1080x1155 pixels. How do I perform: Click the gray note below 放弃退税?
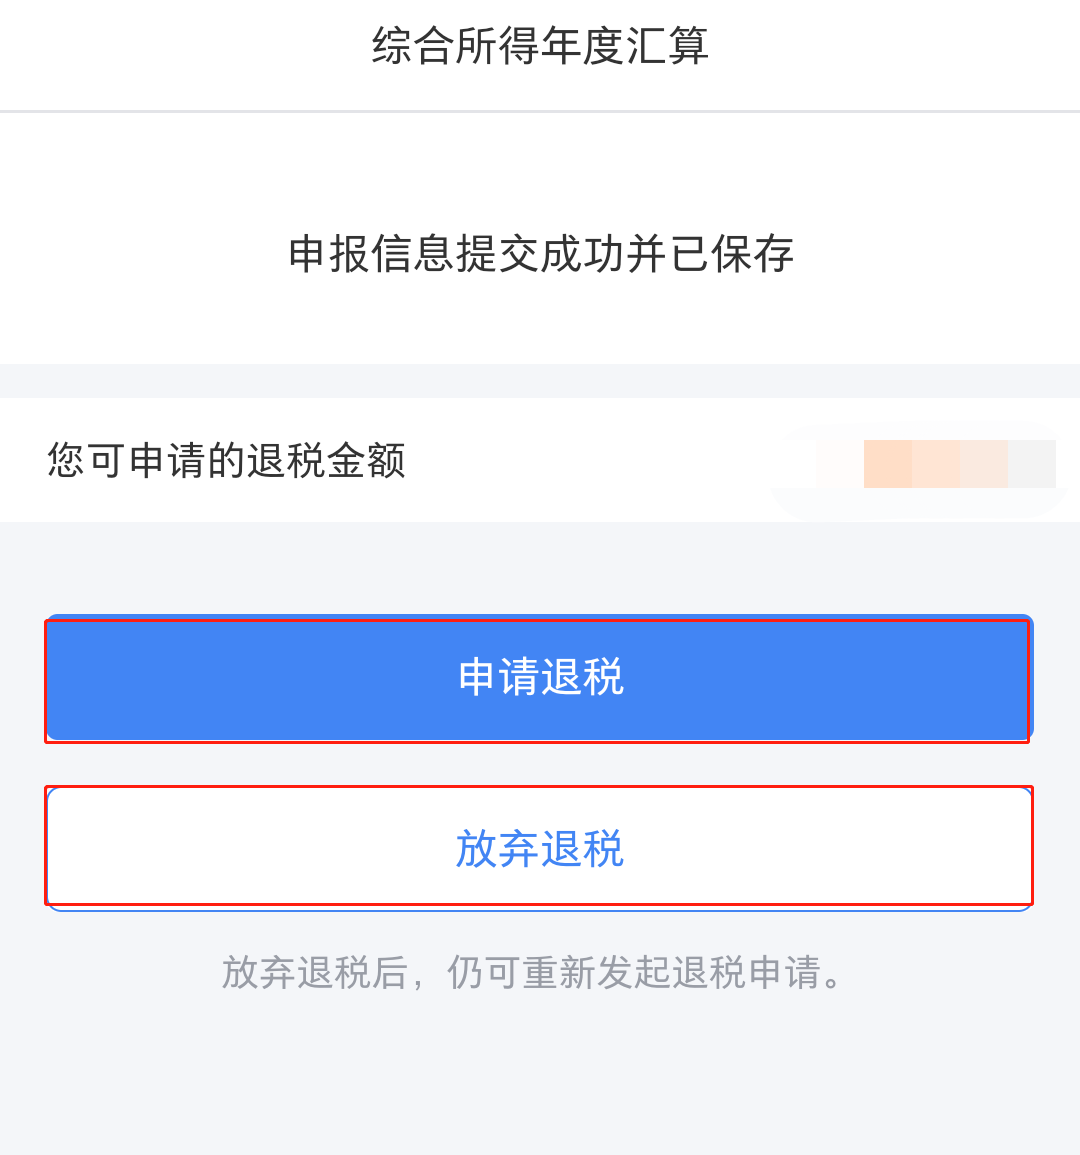pyautogui.click(x=534, y=972)
